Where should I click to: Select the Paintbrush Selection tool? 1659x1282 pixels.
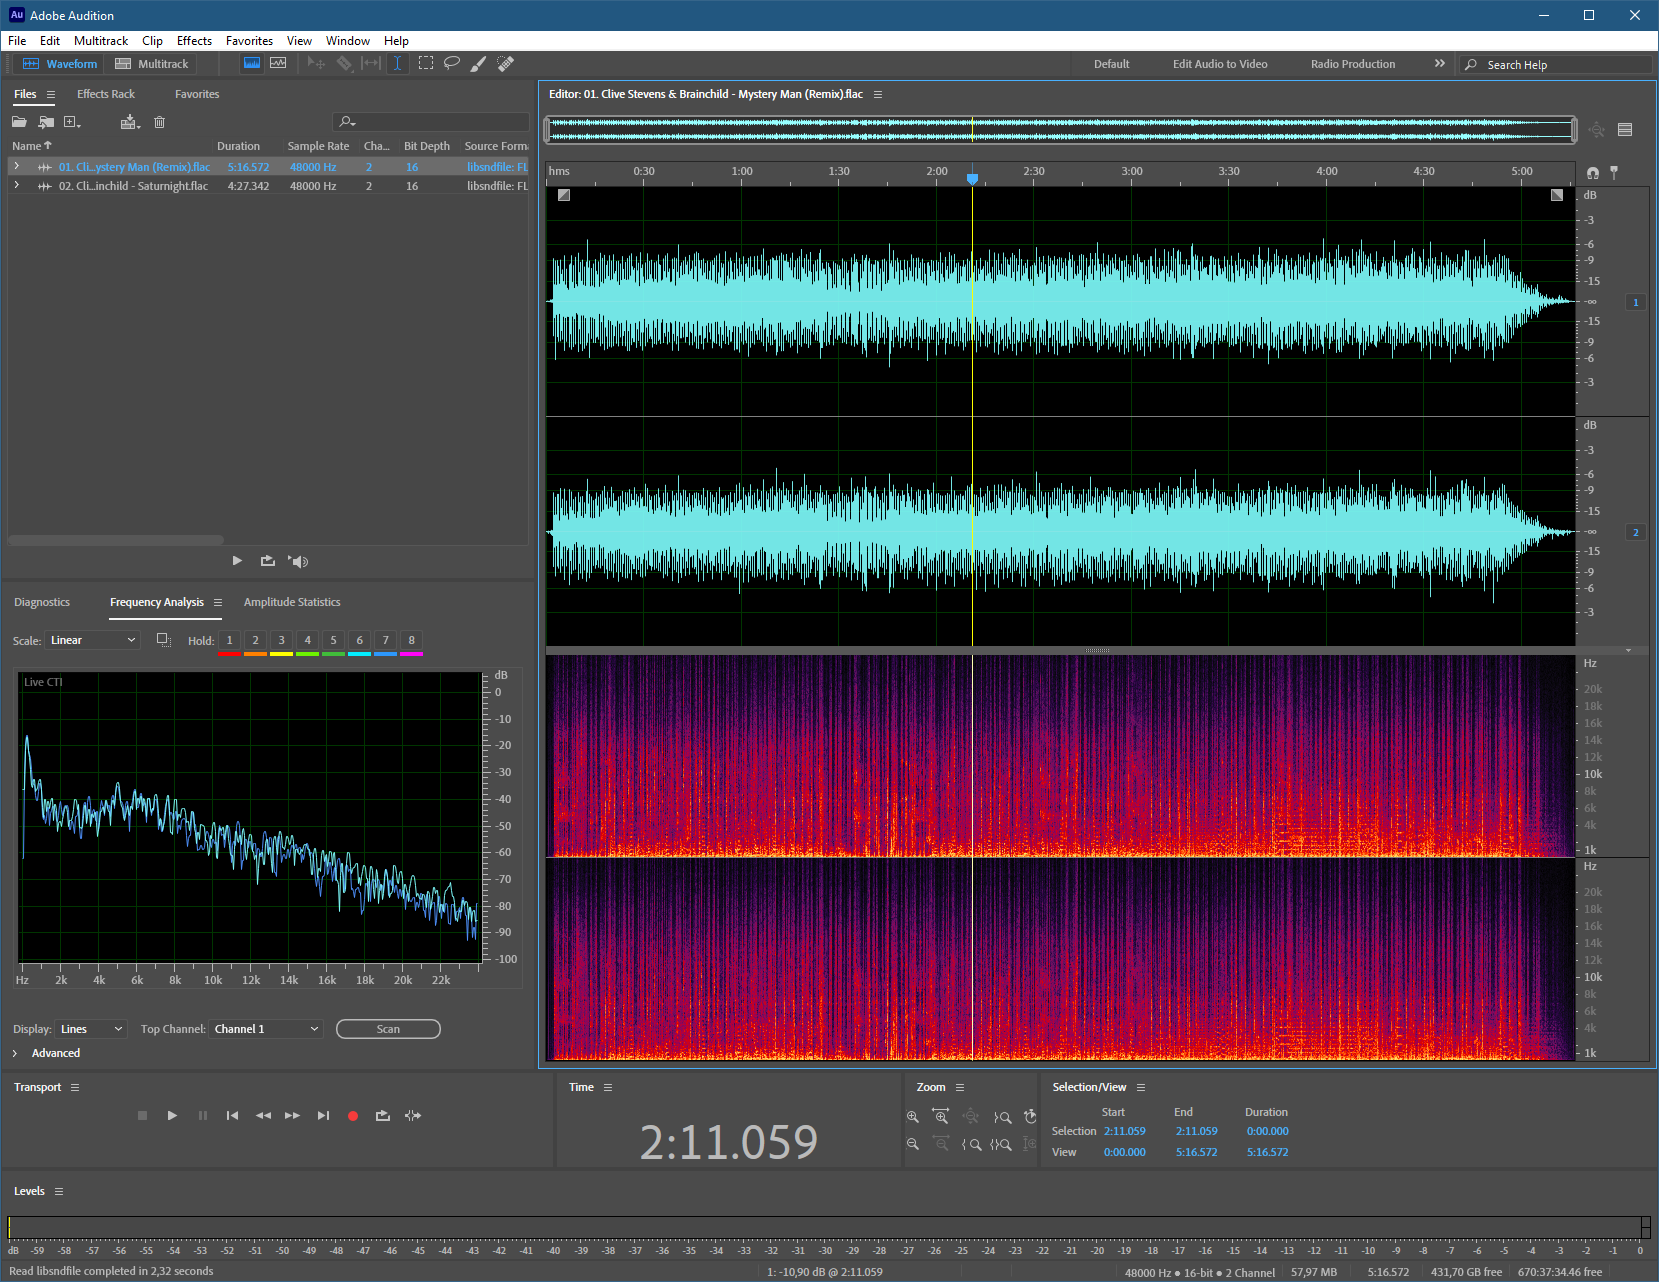point(479,63)
